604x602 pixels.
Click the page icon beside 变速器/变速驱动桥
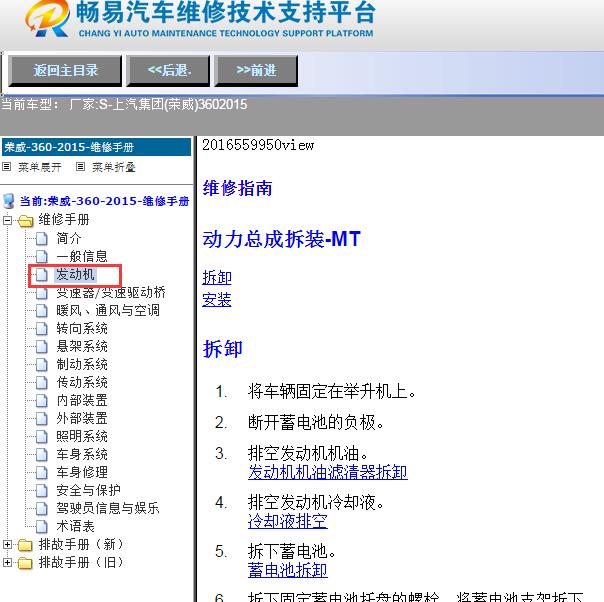[x=42, y=293]
